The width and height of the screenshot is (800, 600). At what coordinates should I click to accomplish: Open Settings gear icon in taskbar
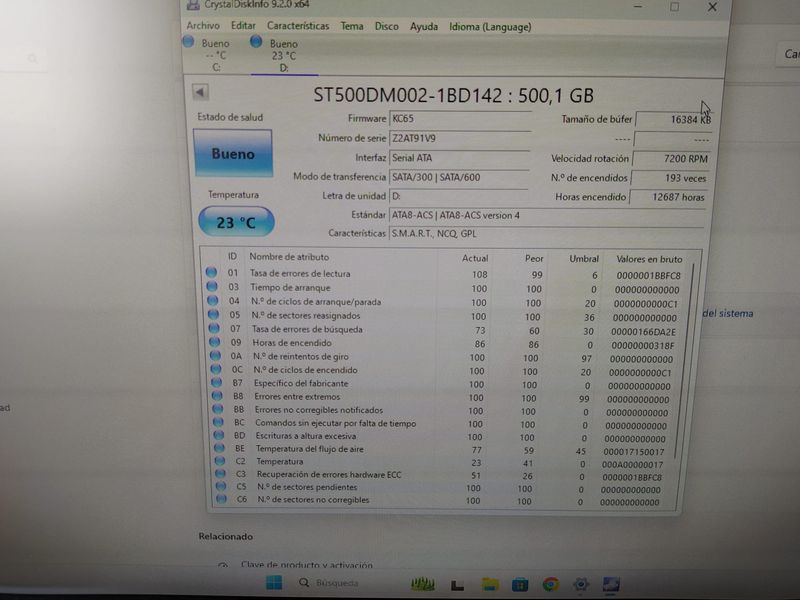(581, 584)
